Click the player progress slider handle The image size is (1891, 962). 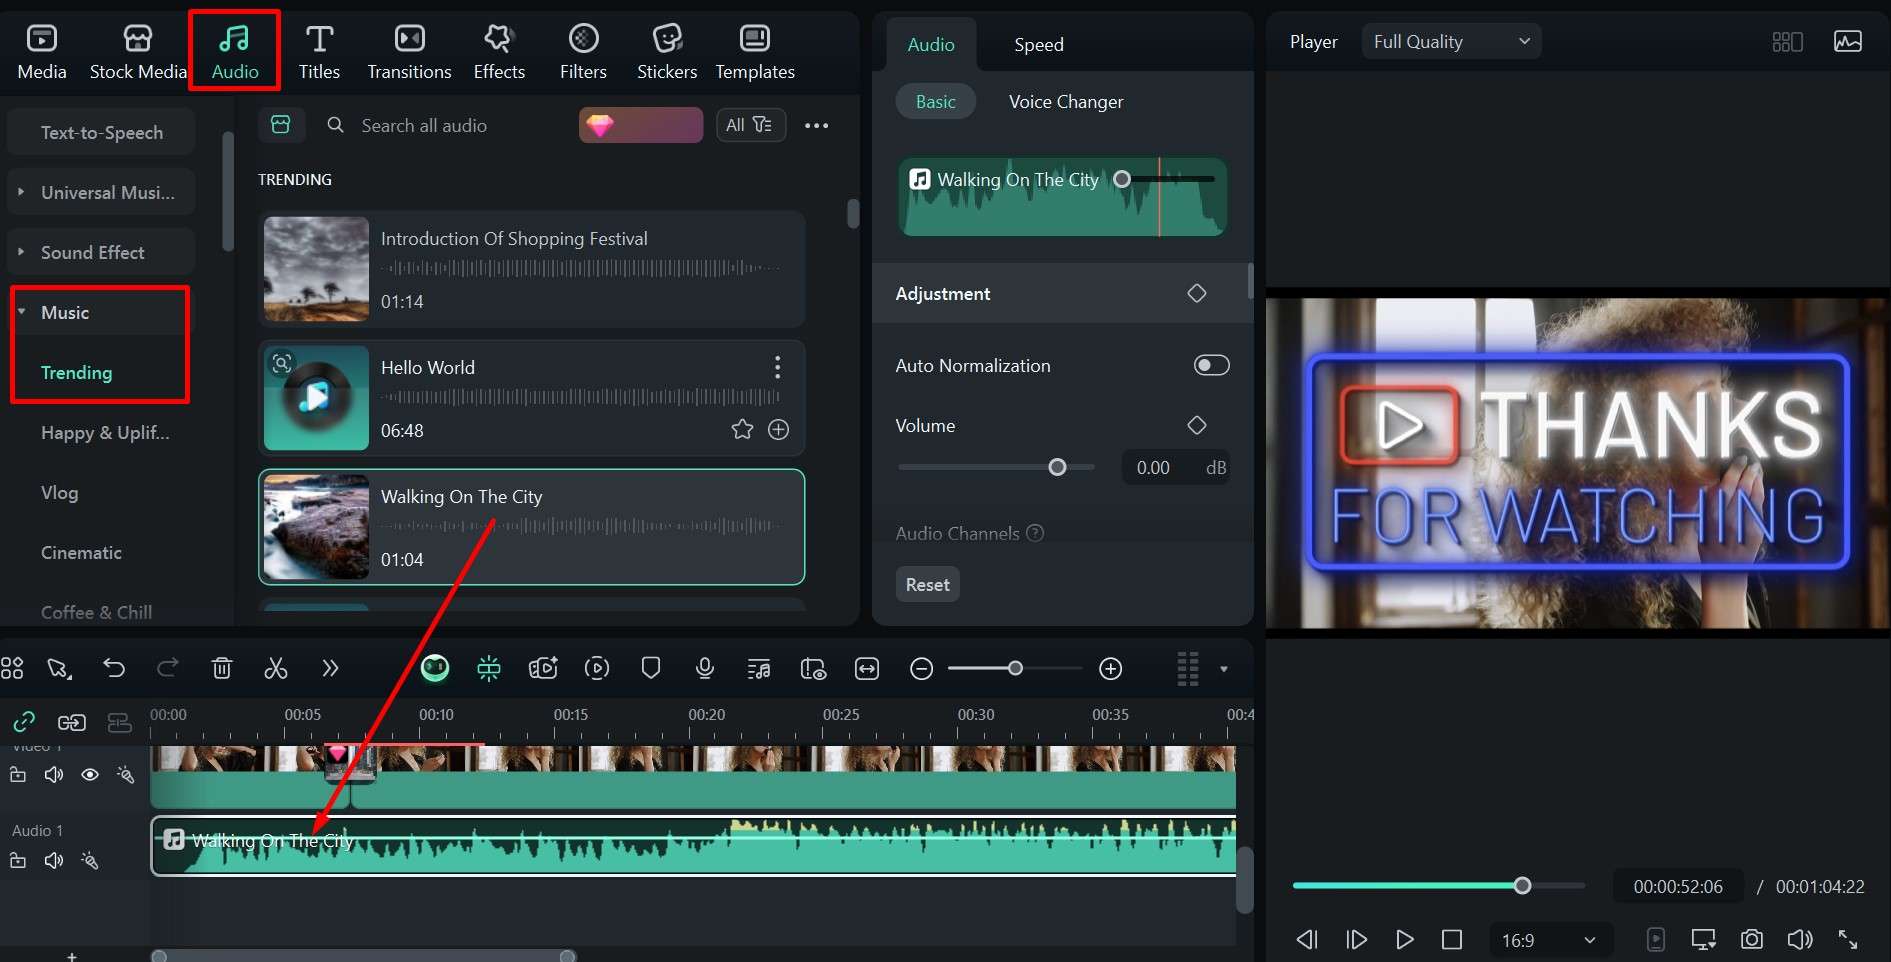point(1522,885)
